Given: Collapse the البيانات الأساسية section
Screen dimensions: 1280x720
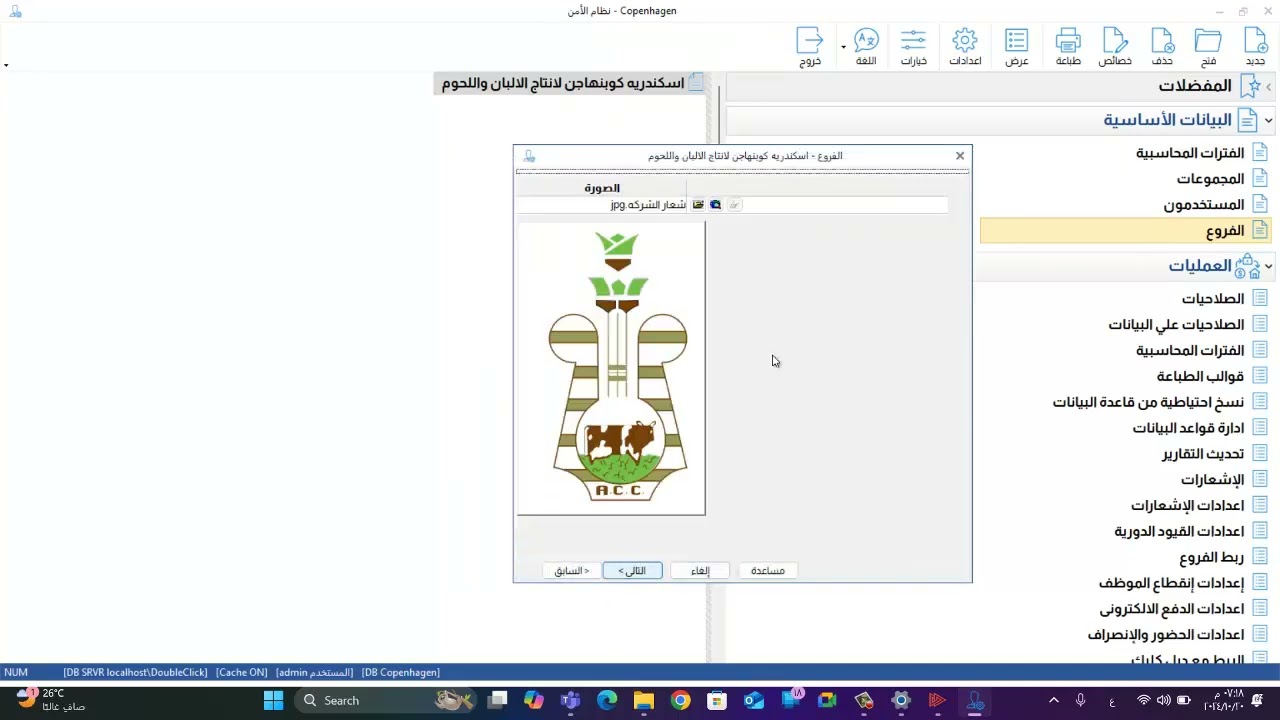Looking at the screenshot, I should click(1268, 120).
